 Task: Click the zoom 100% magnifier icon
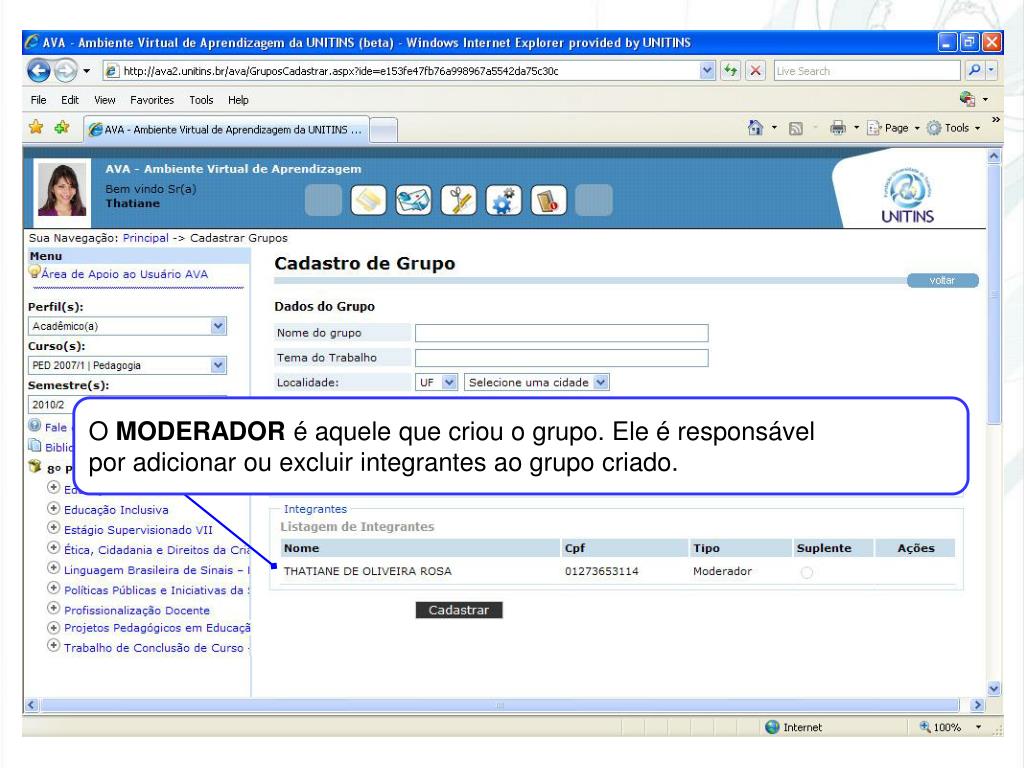(925, 726)
